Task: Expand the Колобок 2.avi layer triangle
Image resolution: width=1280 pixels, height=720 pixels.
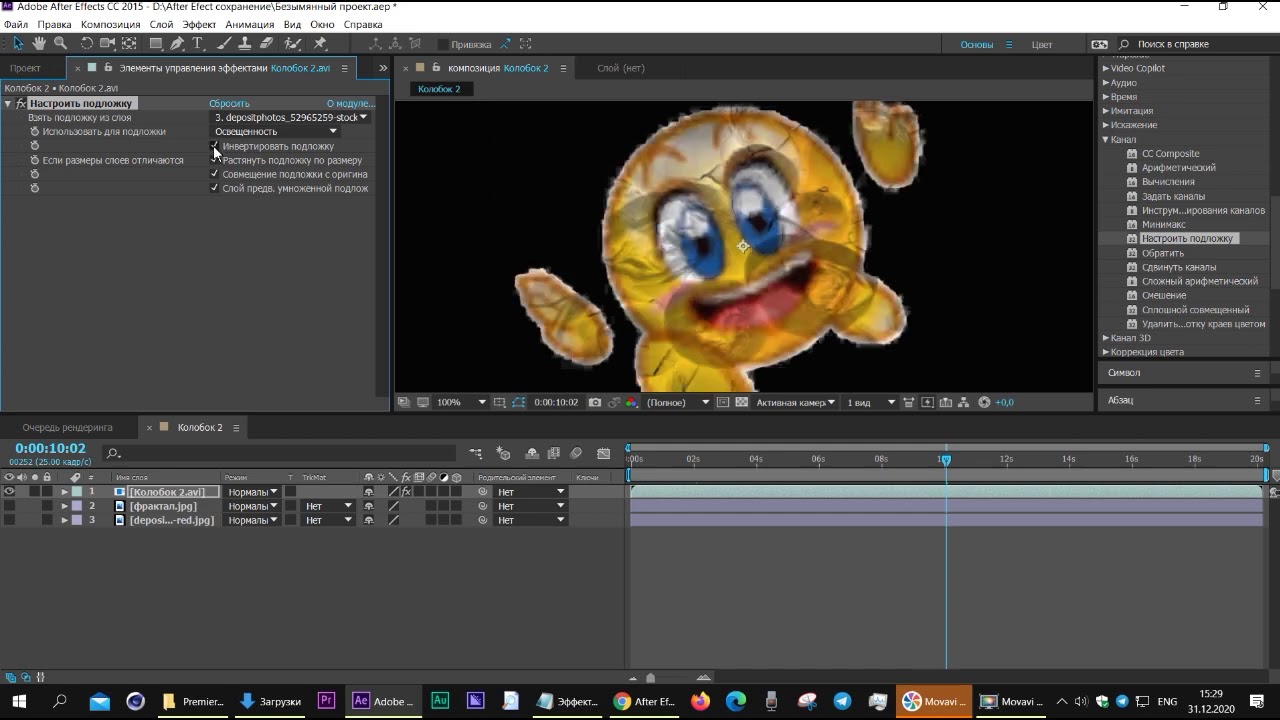Action: [65, 492]
